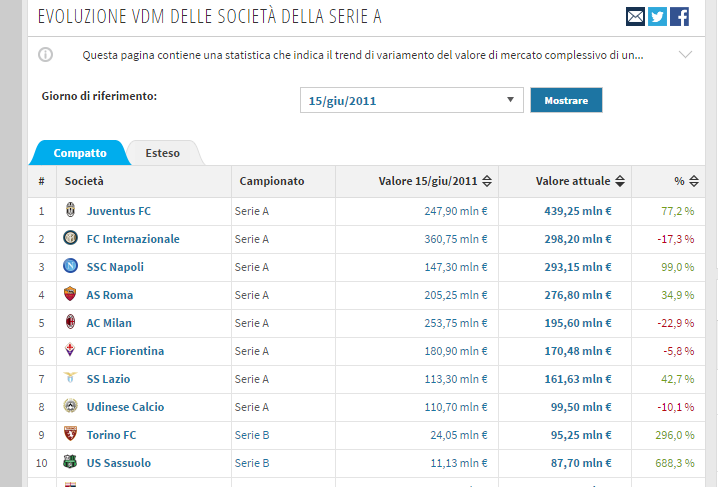Screen dimensions: 718x487
Task: Click the Juventus FC club crest
Action: click(70, 211)
